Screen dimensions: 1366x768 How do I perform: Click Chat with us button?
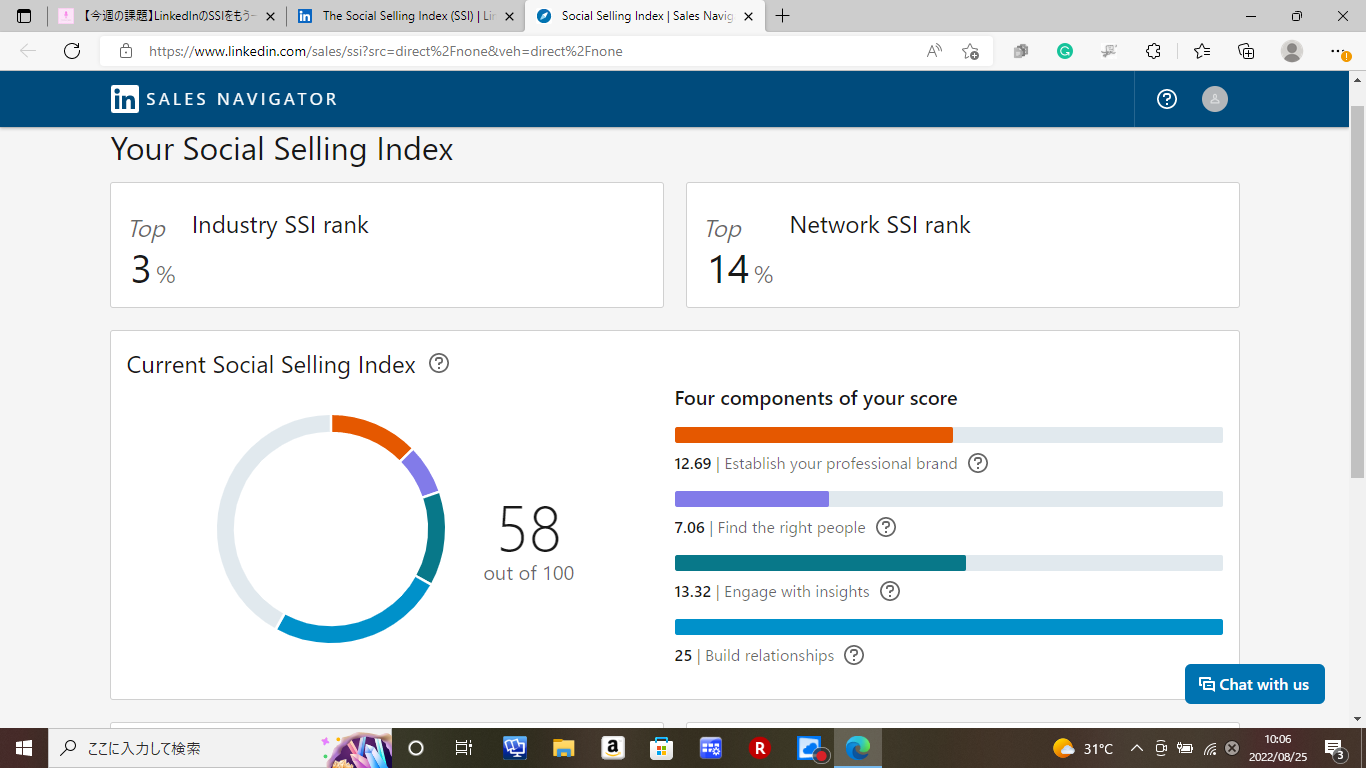[1254, 684]
